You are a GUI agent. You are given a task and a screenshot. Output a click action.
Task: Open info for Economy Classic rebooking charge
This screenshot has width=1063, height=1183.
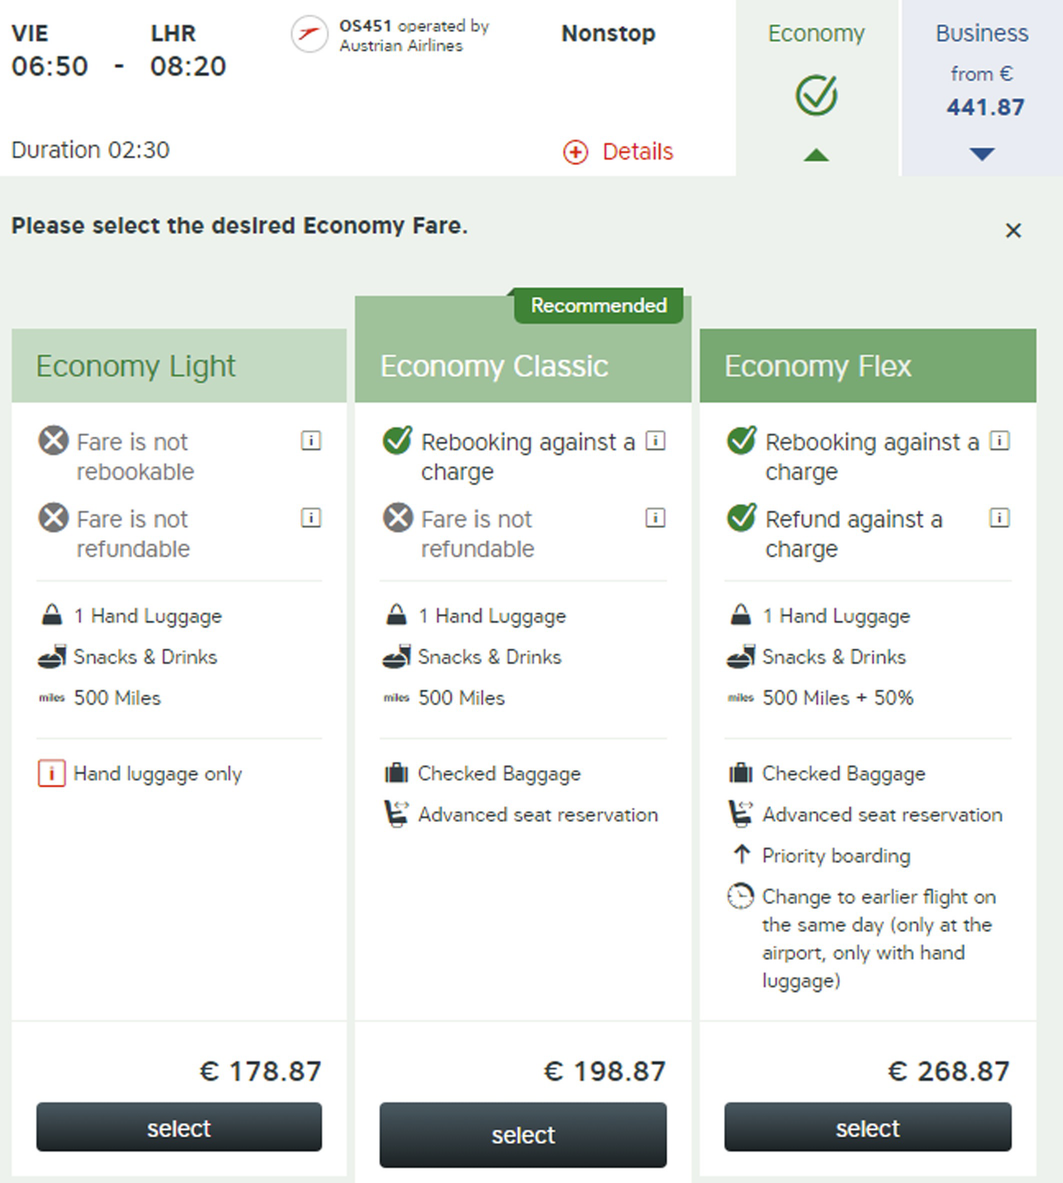[656, 441]
